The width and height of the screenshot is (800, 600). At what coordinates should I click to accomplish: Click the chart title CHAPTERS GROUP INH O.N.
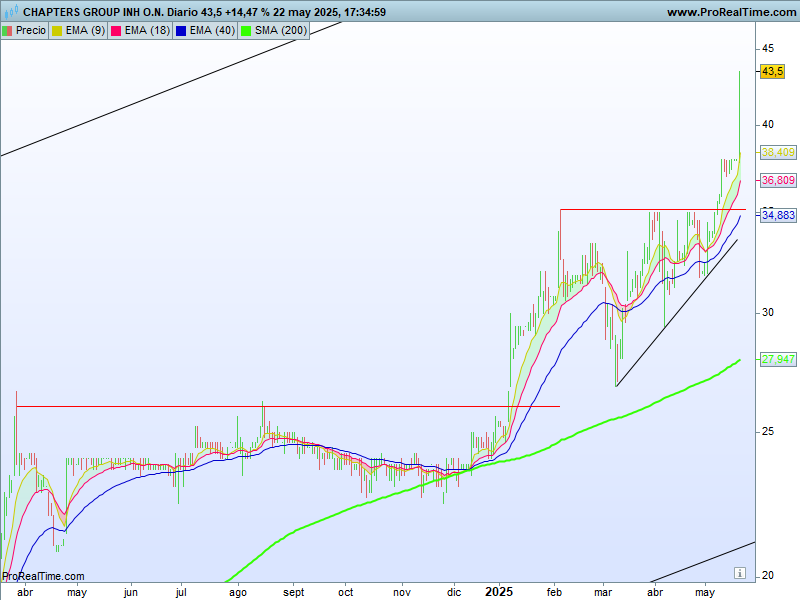93,12
